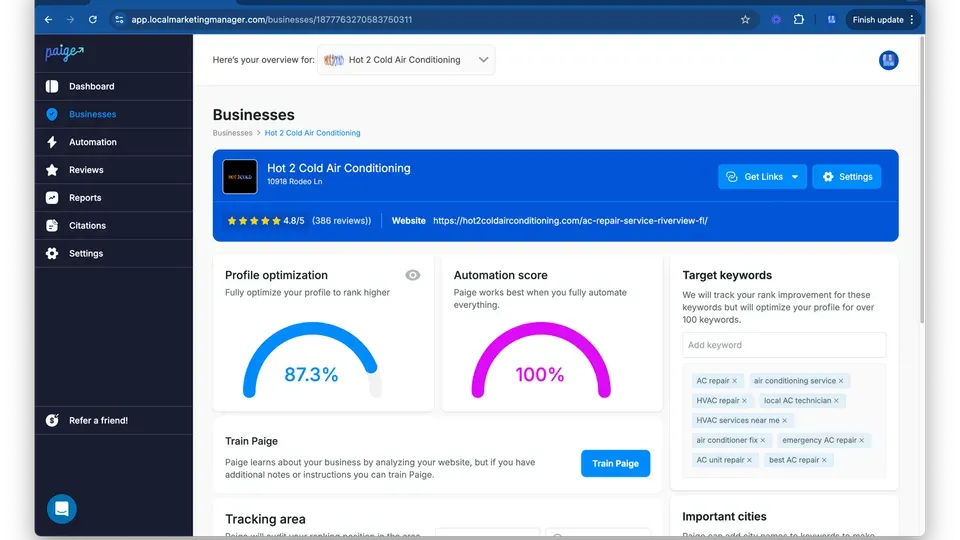The height and width of the screenshot is (540, 960).
Task: Click the Reviews star icon in sidebar
Action: [52, 170]
